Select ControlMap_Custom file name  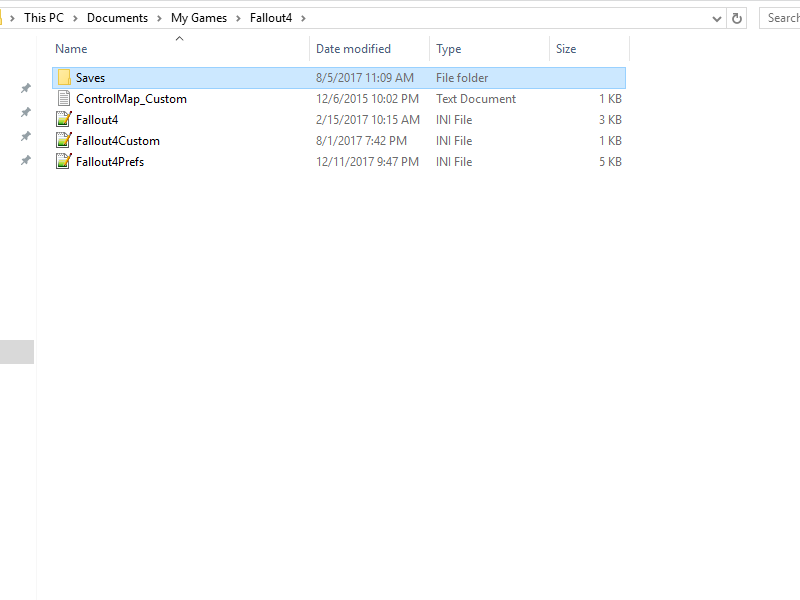(131, 98)
